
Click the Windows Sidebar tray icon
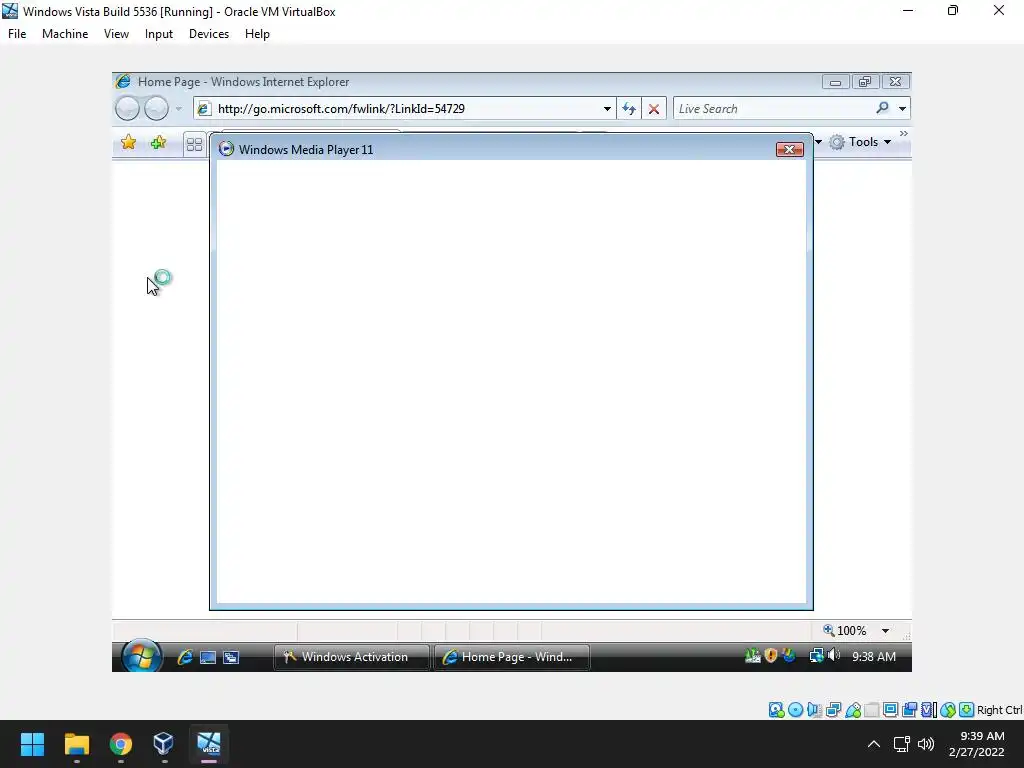(789, 656)
